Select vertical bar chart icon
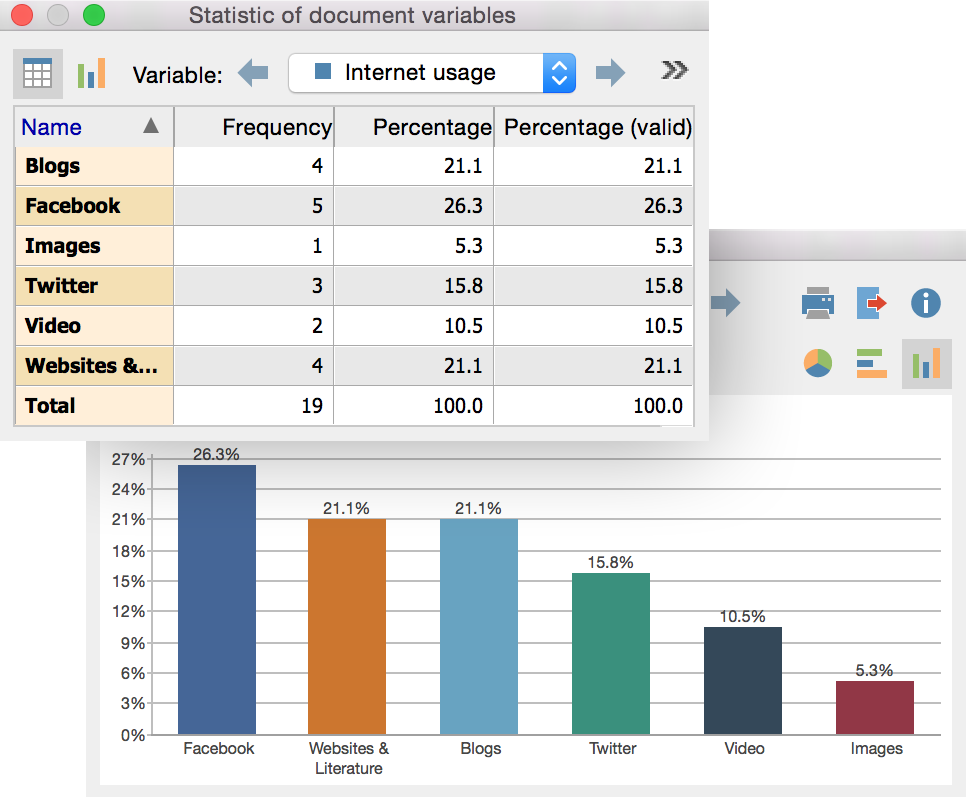 tap(926, 363)
